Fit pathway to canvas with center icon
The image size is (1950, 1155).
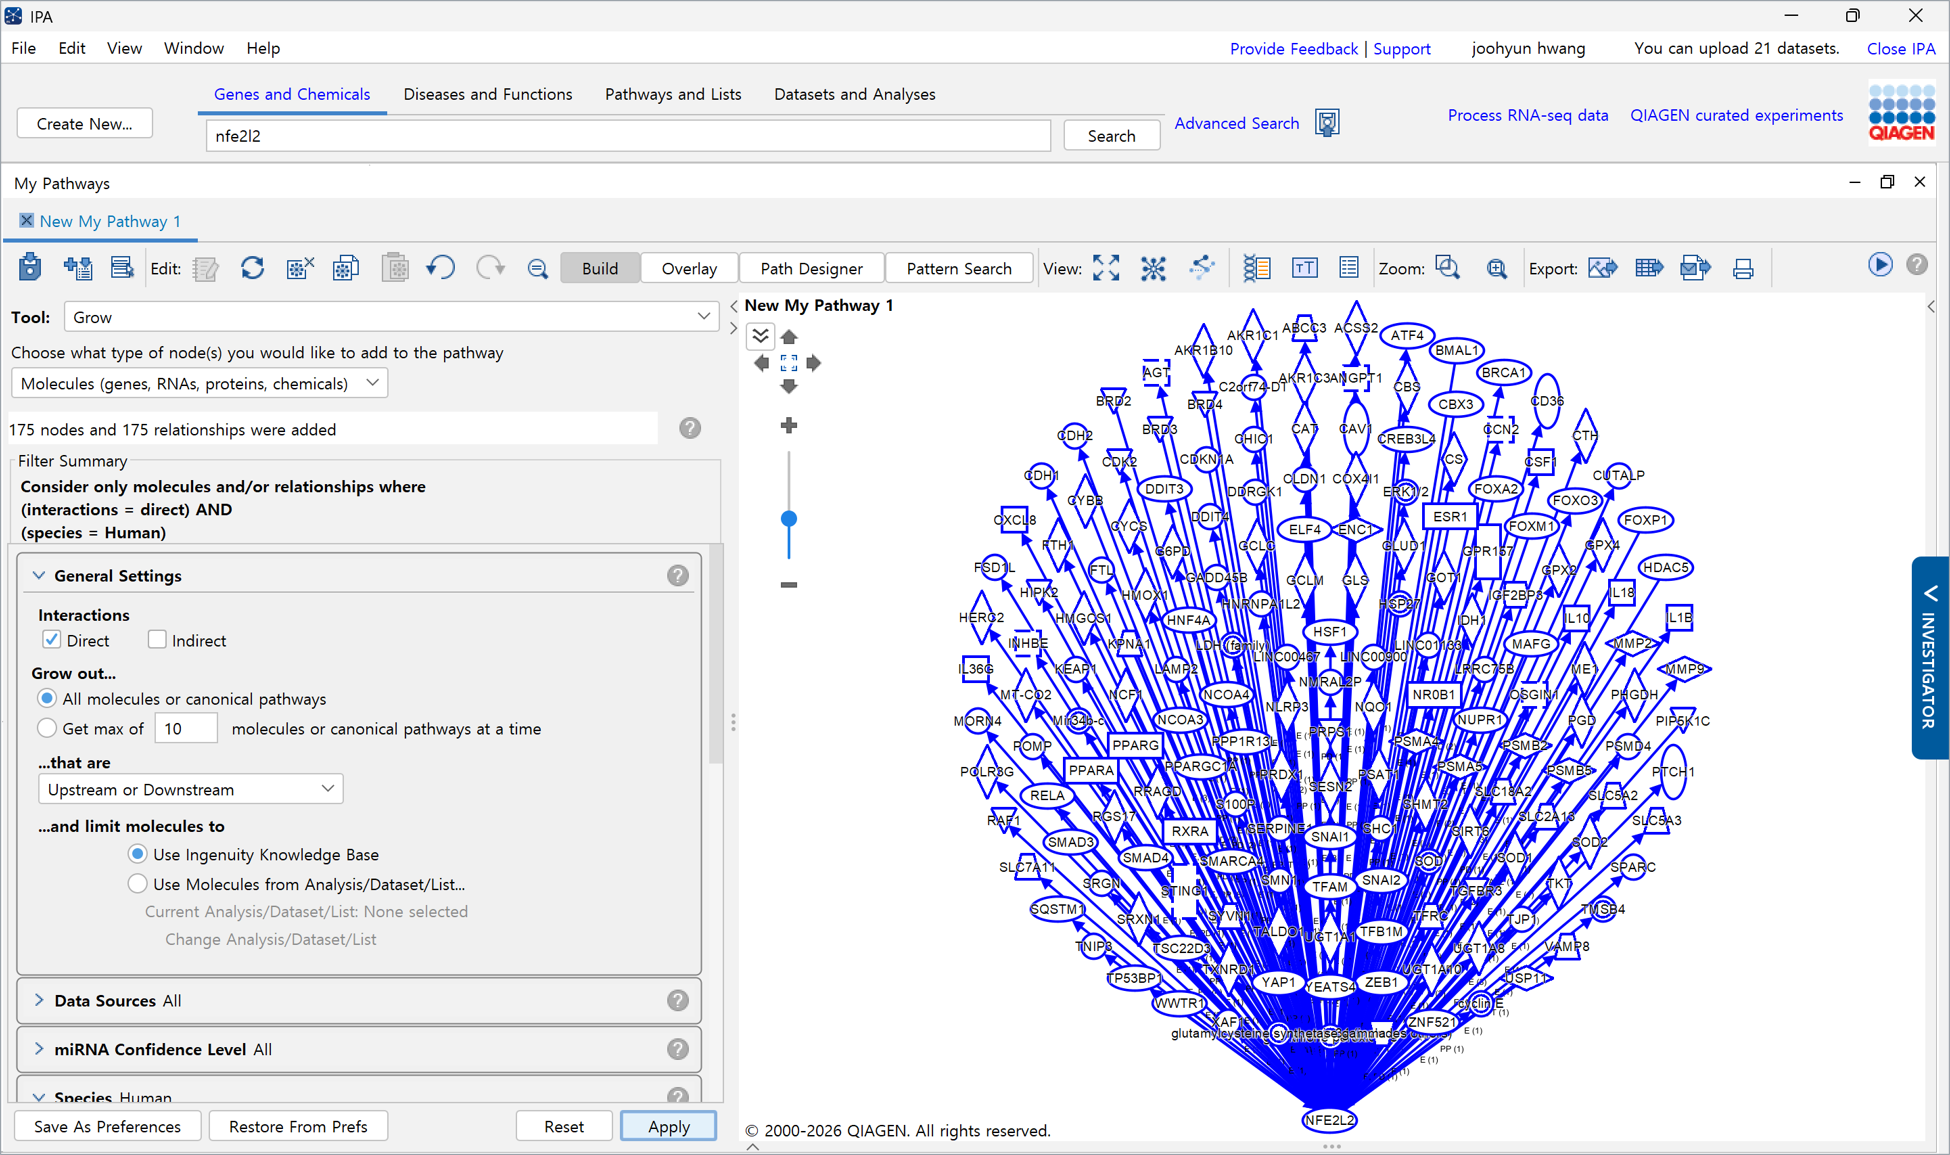pos(789,362)
